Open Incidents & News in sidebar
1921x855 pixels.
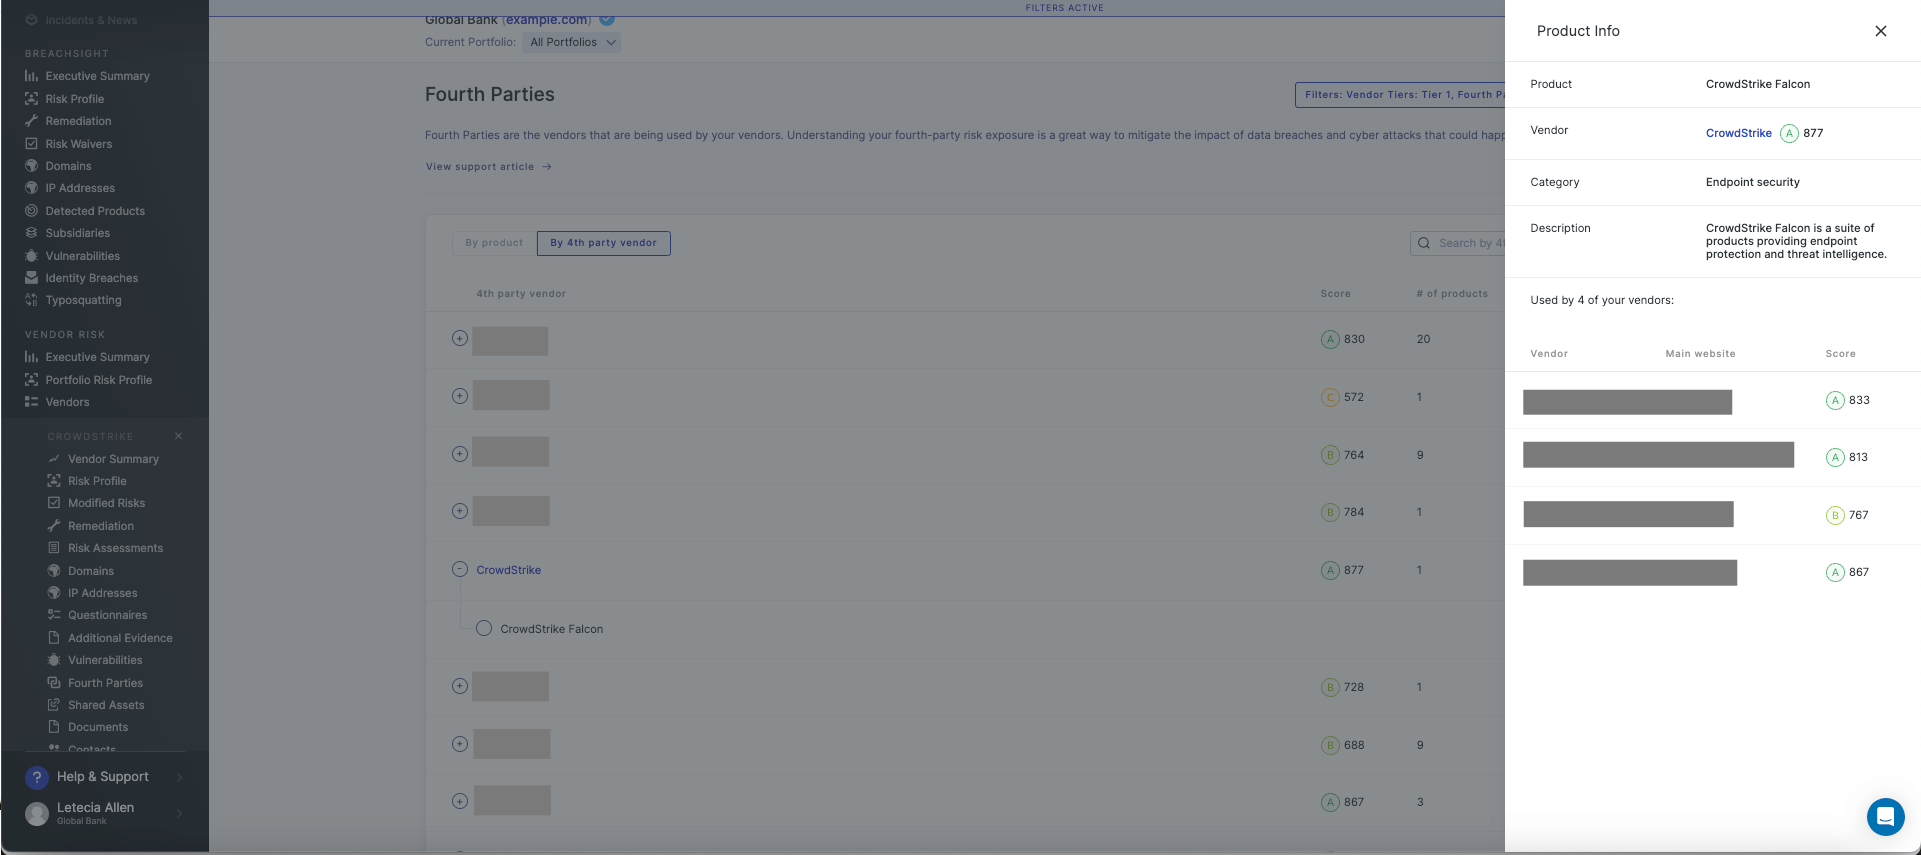point(91,20)
